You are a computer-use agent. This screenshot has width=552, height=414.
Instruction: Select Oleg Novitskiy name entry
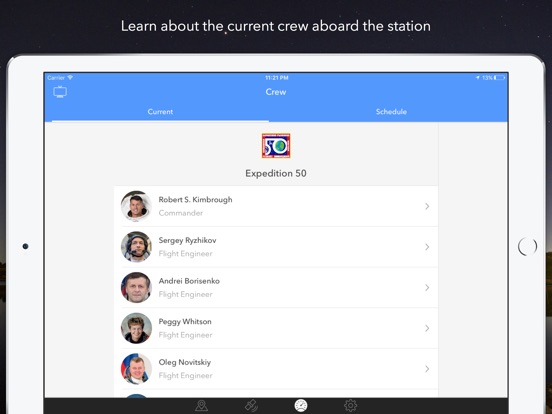click(x=185, y=362)
